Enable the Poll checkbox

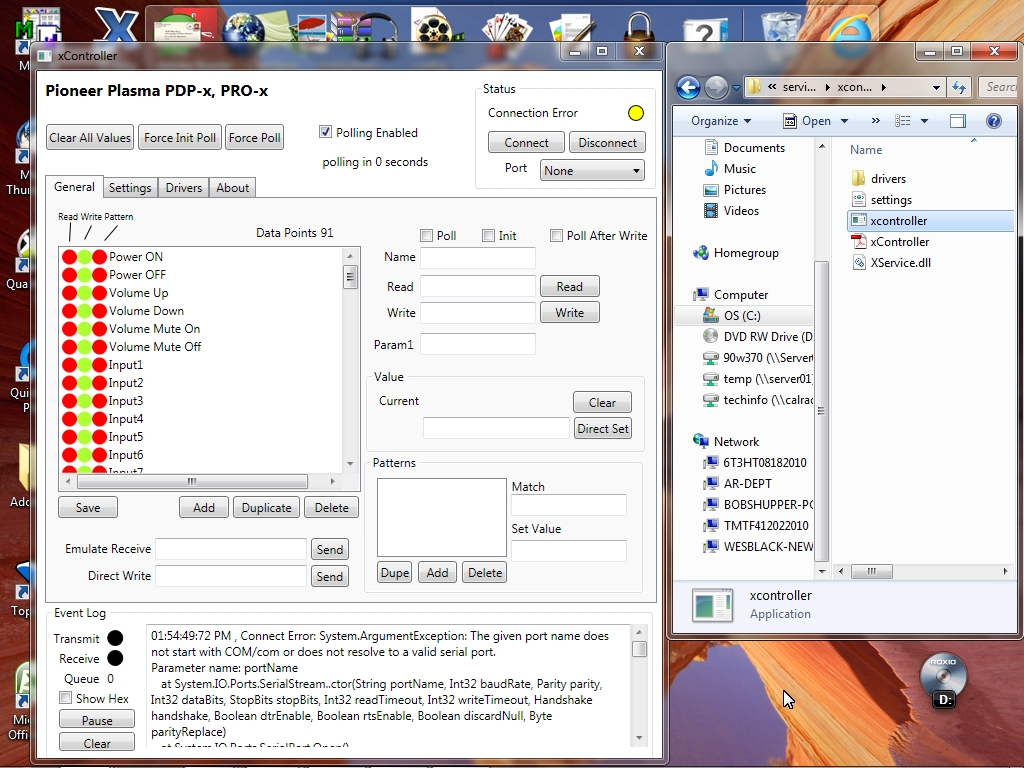(426, 235)
